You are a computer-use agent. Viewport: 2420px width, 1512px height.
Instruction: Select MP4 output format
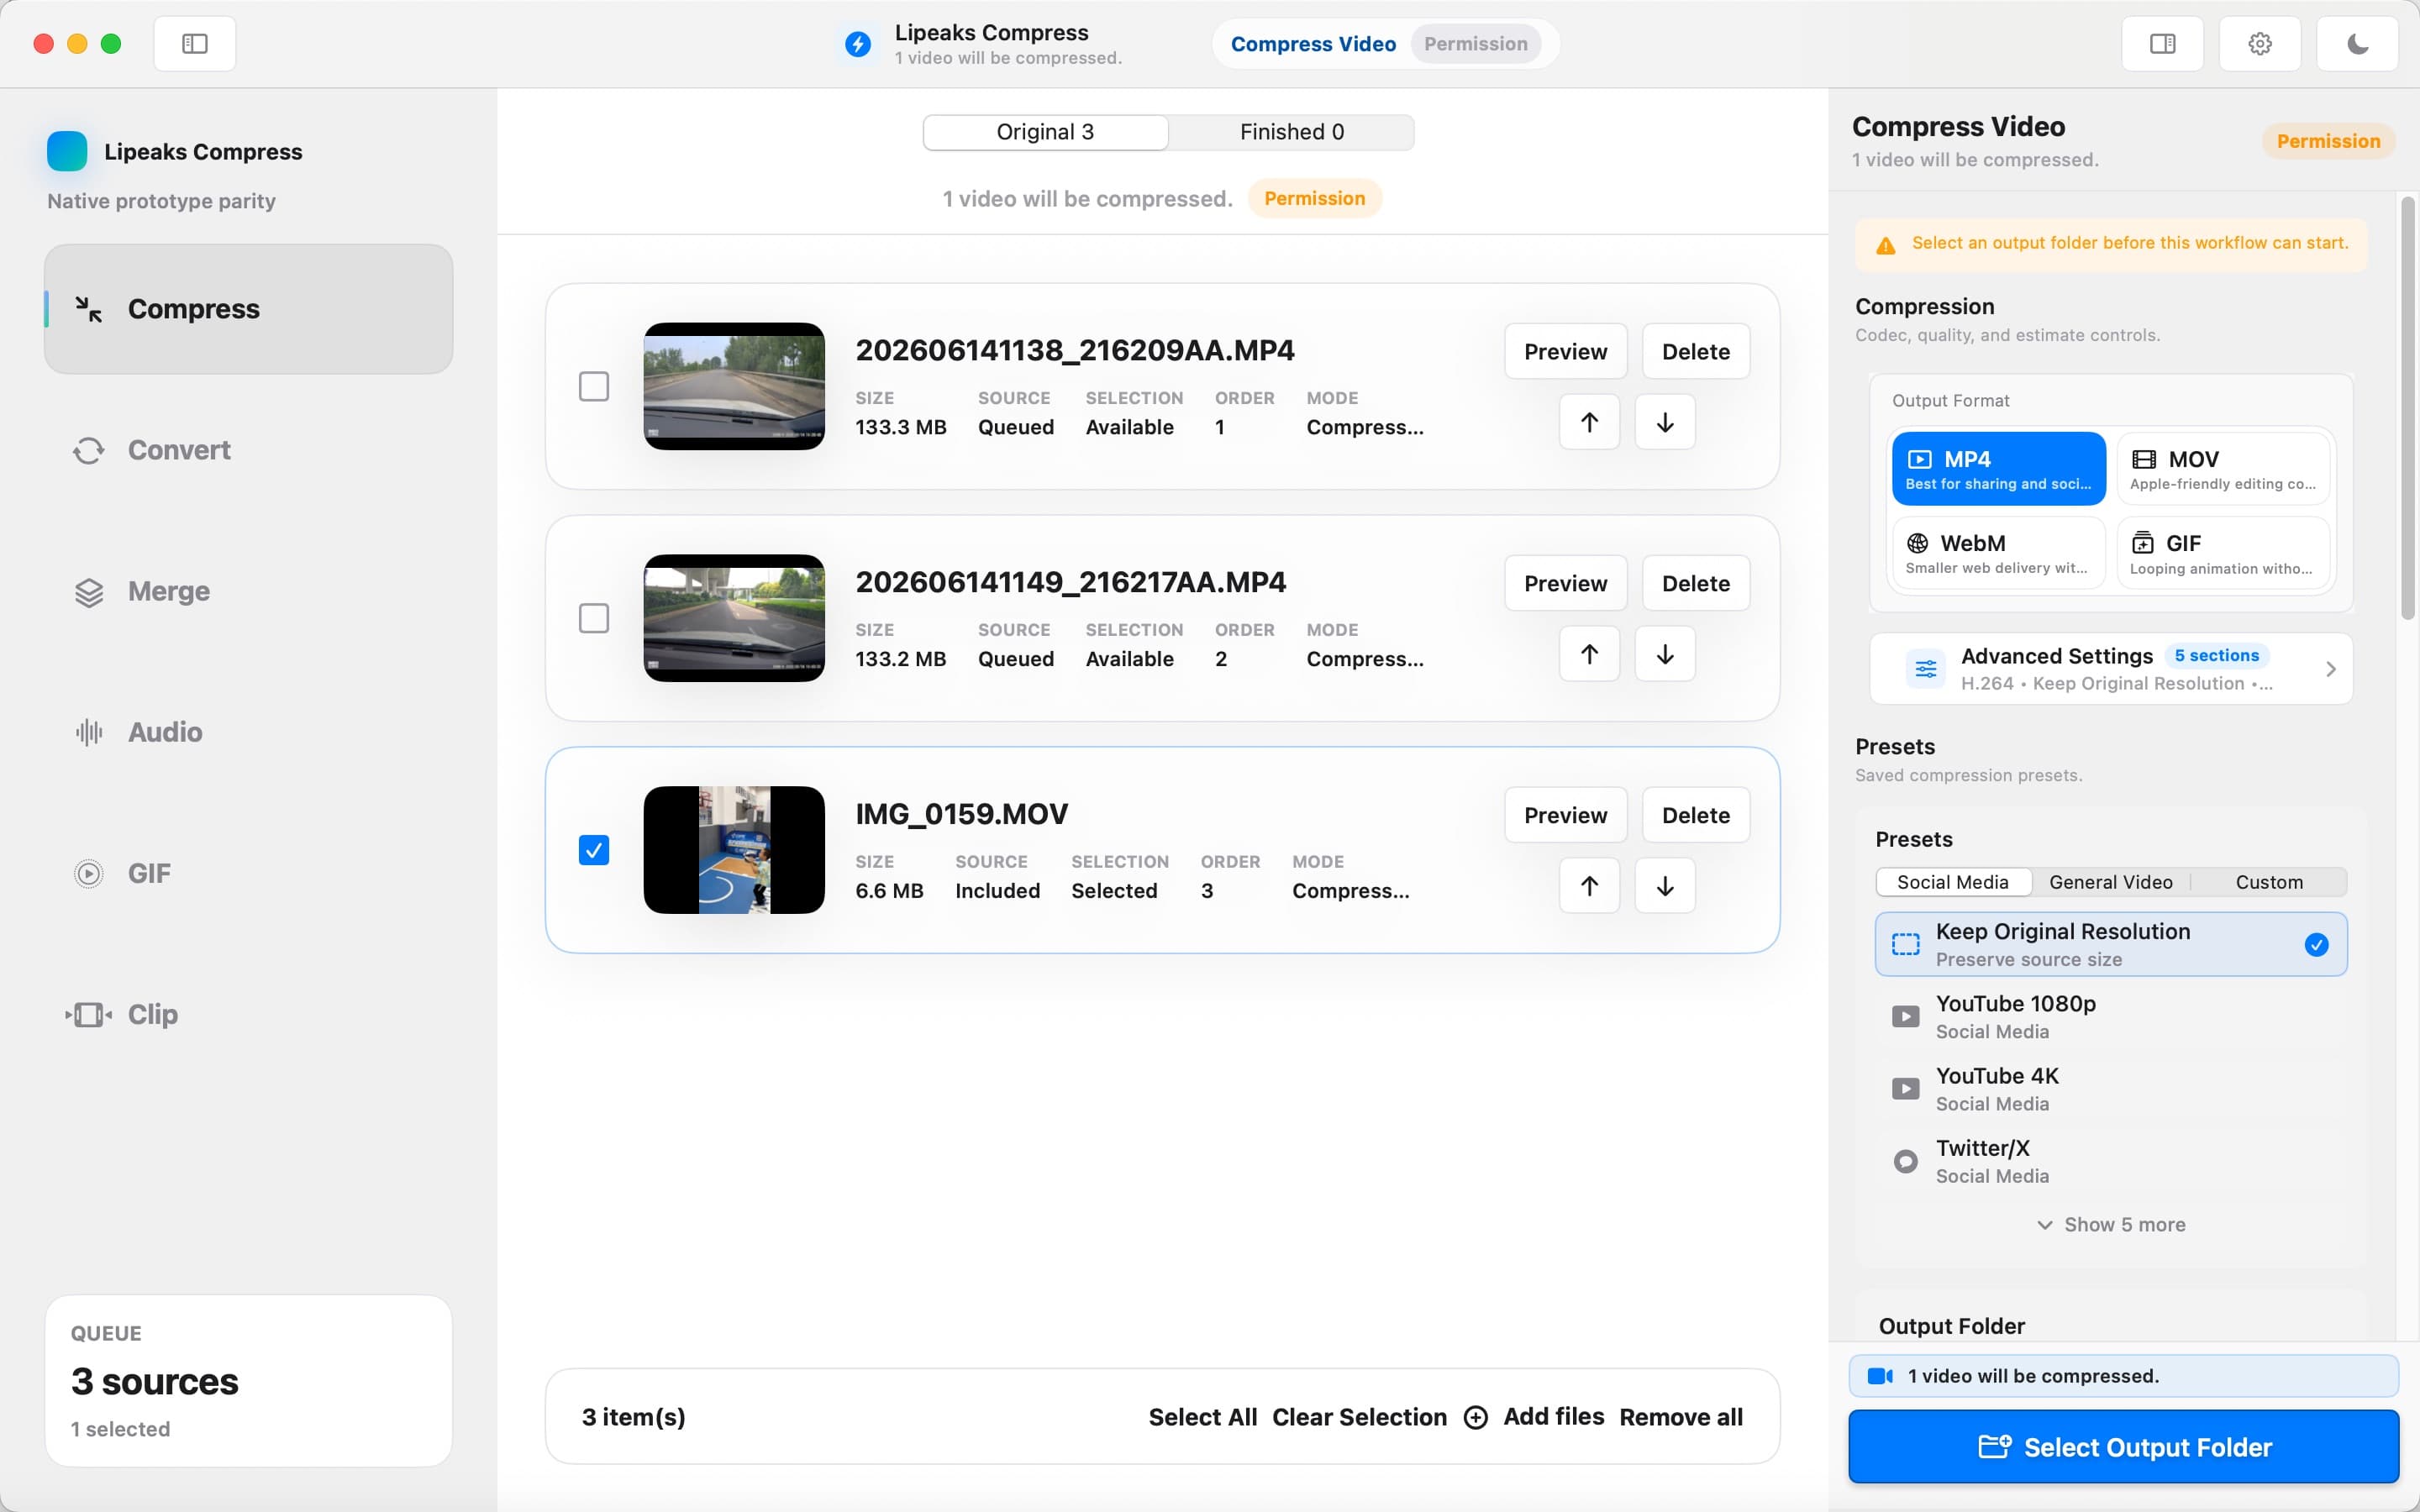coord(1998,469)
